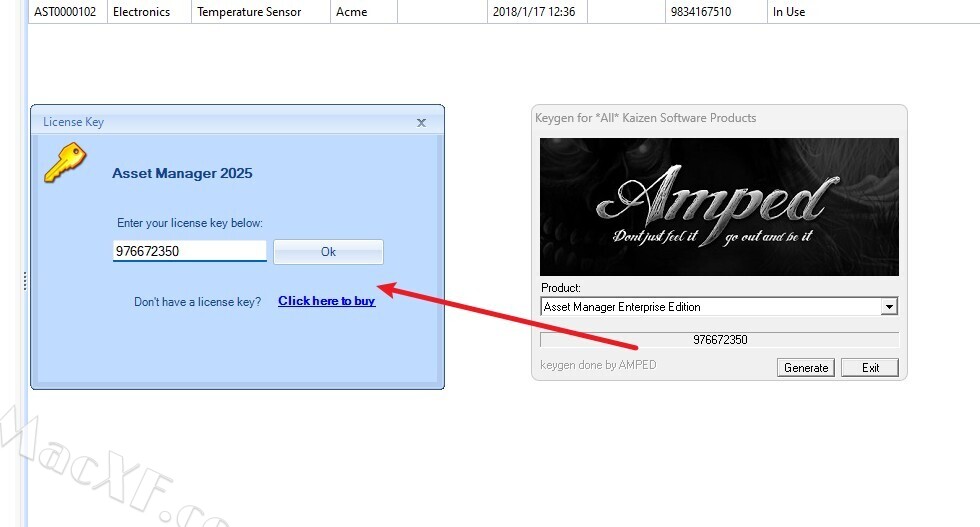The image size is (980, 527).
Task: Select the In Use status cell
Action: coord(874,12)
